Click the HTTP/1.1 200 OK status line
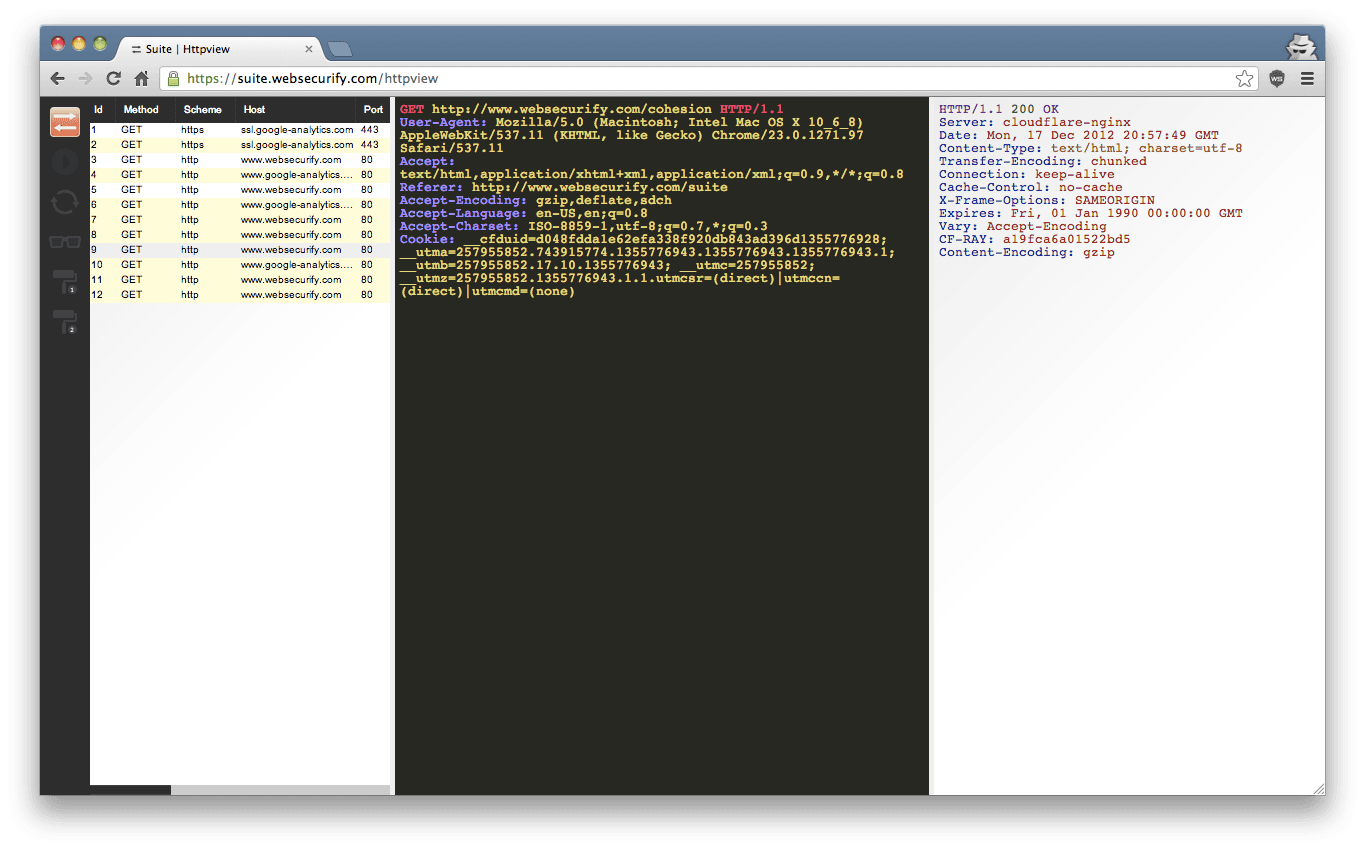The height and width of the screenshot is (850, 1365). 998,109
